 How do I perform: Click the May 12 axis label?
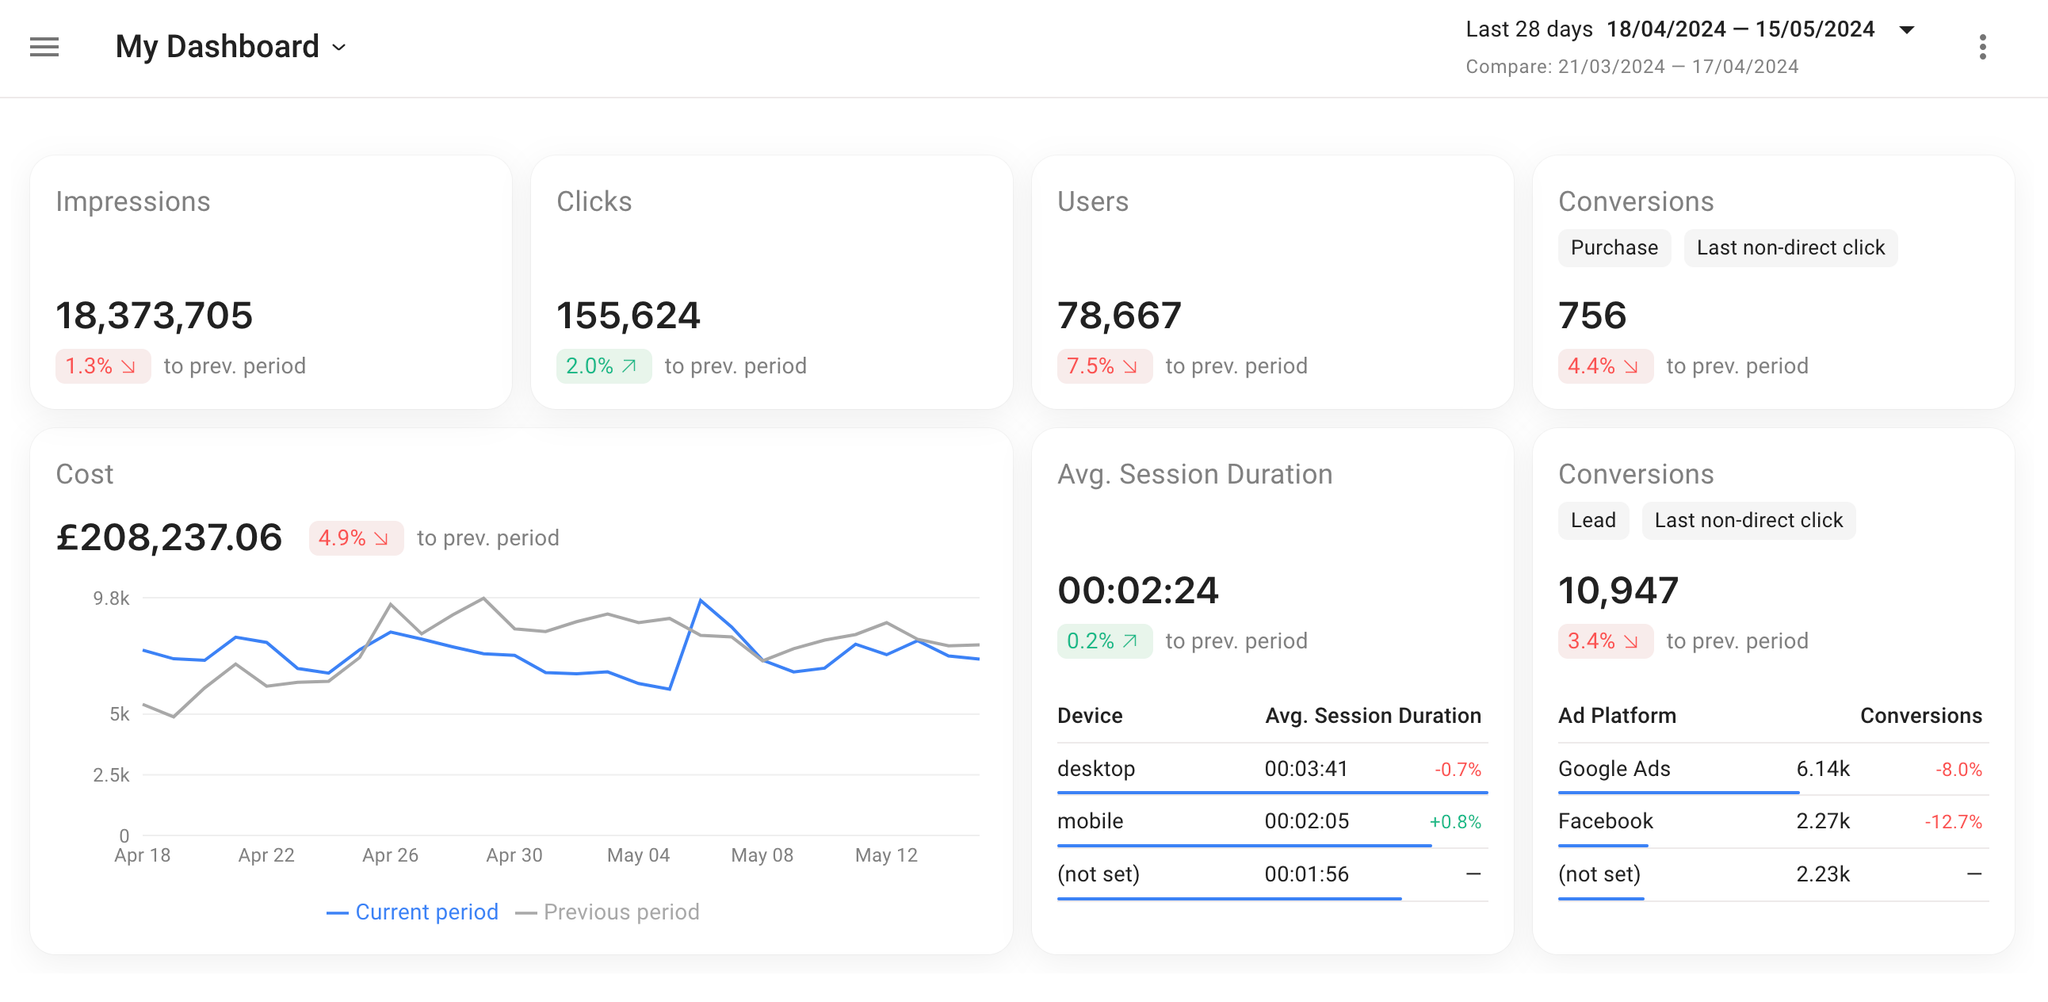click(886, 855)
